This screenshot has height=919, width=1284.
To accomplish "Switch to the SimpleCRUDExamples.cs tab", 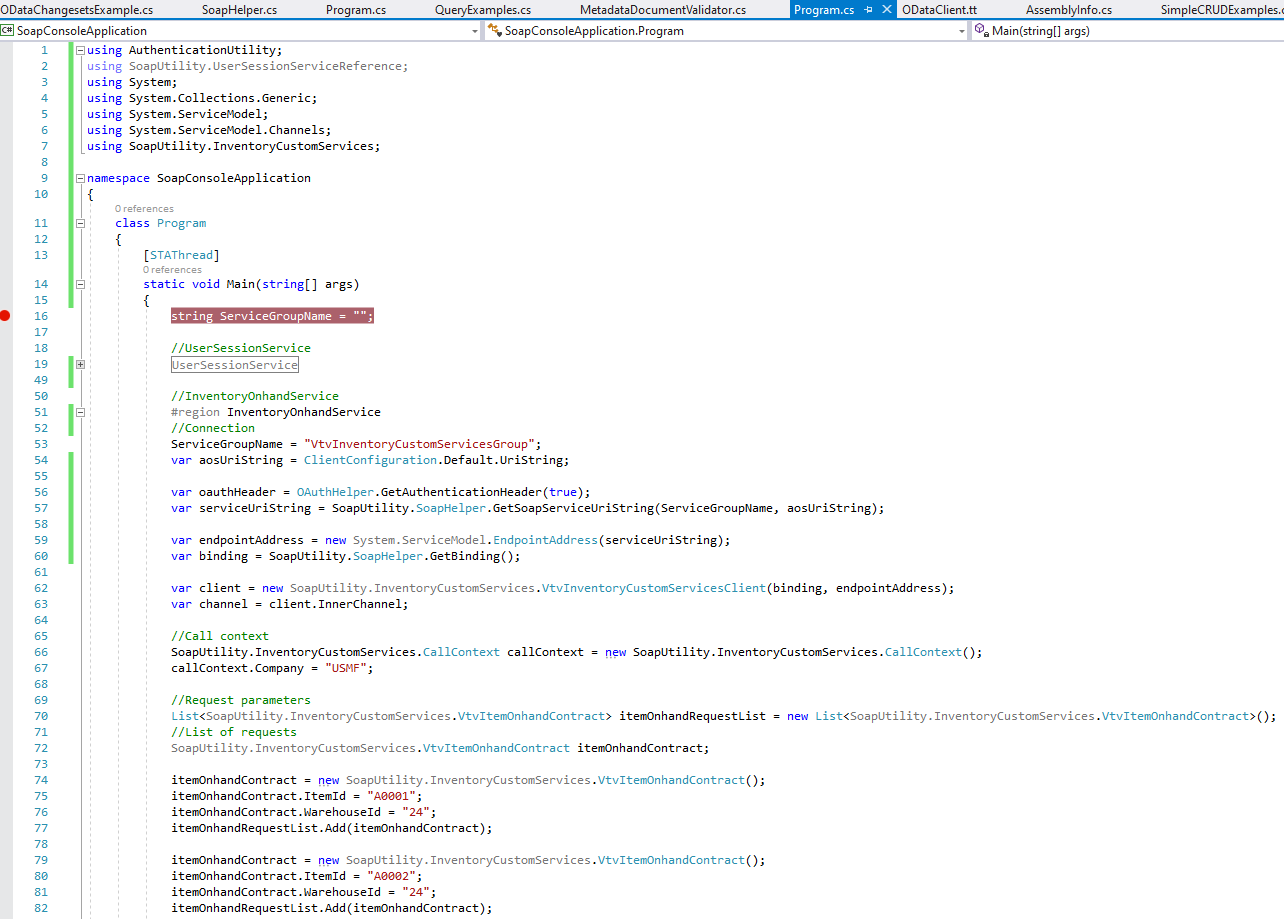I will [x=1221, y=9].
